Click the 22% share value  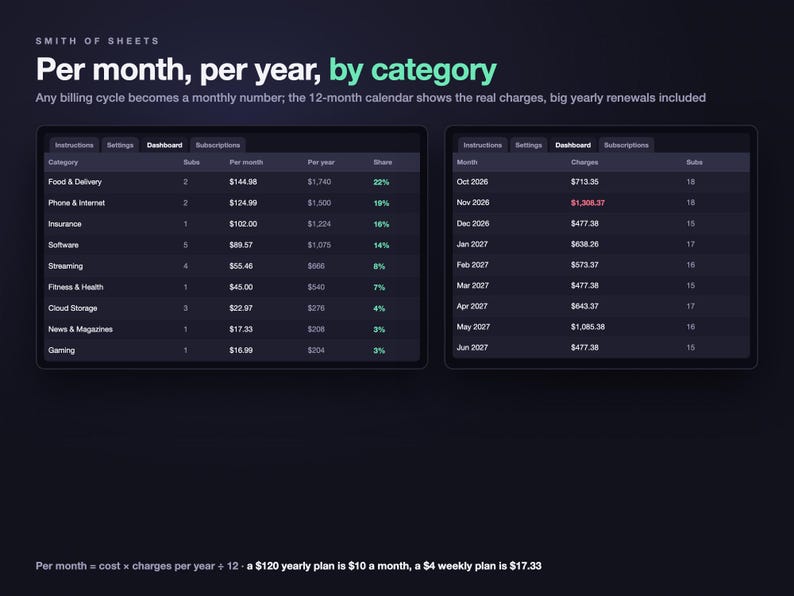click(381, 182)
